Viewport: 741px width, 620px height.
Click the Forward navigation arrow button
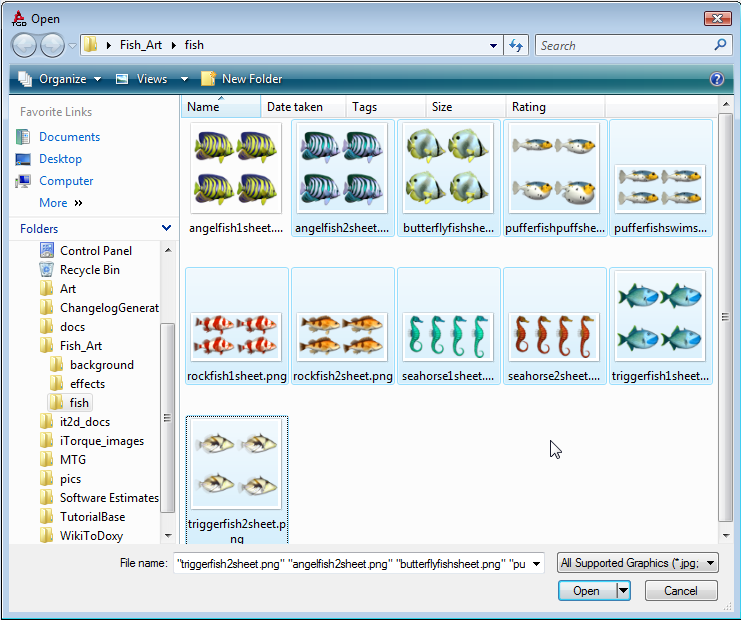click(52, 46)
